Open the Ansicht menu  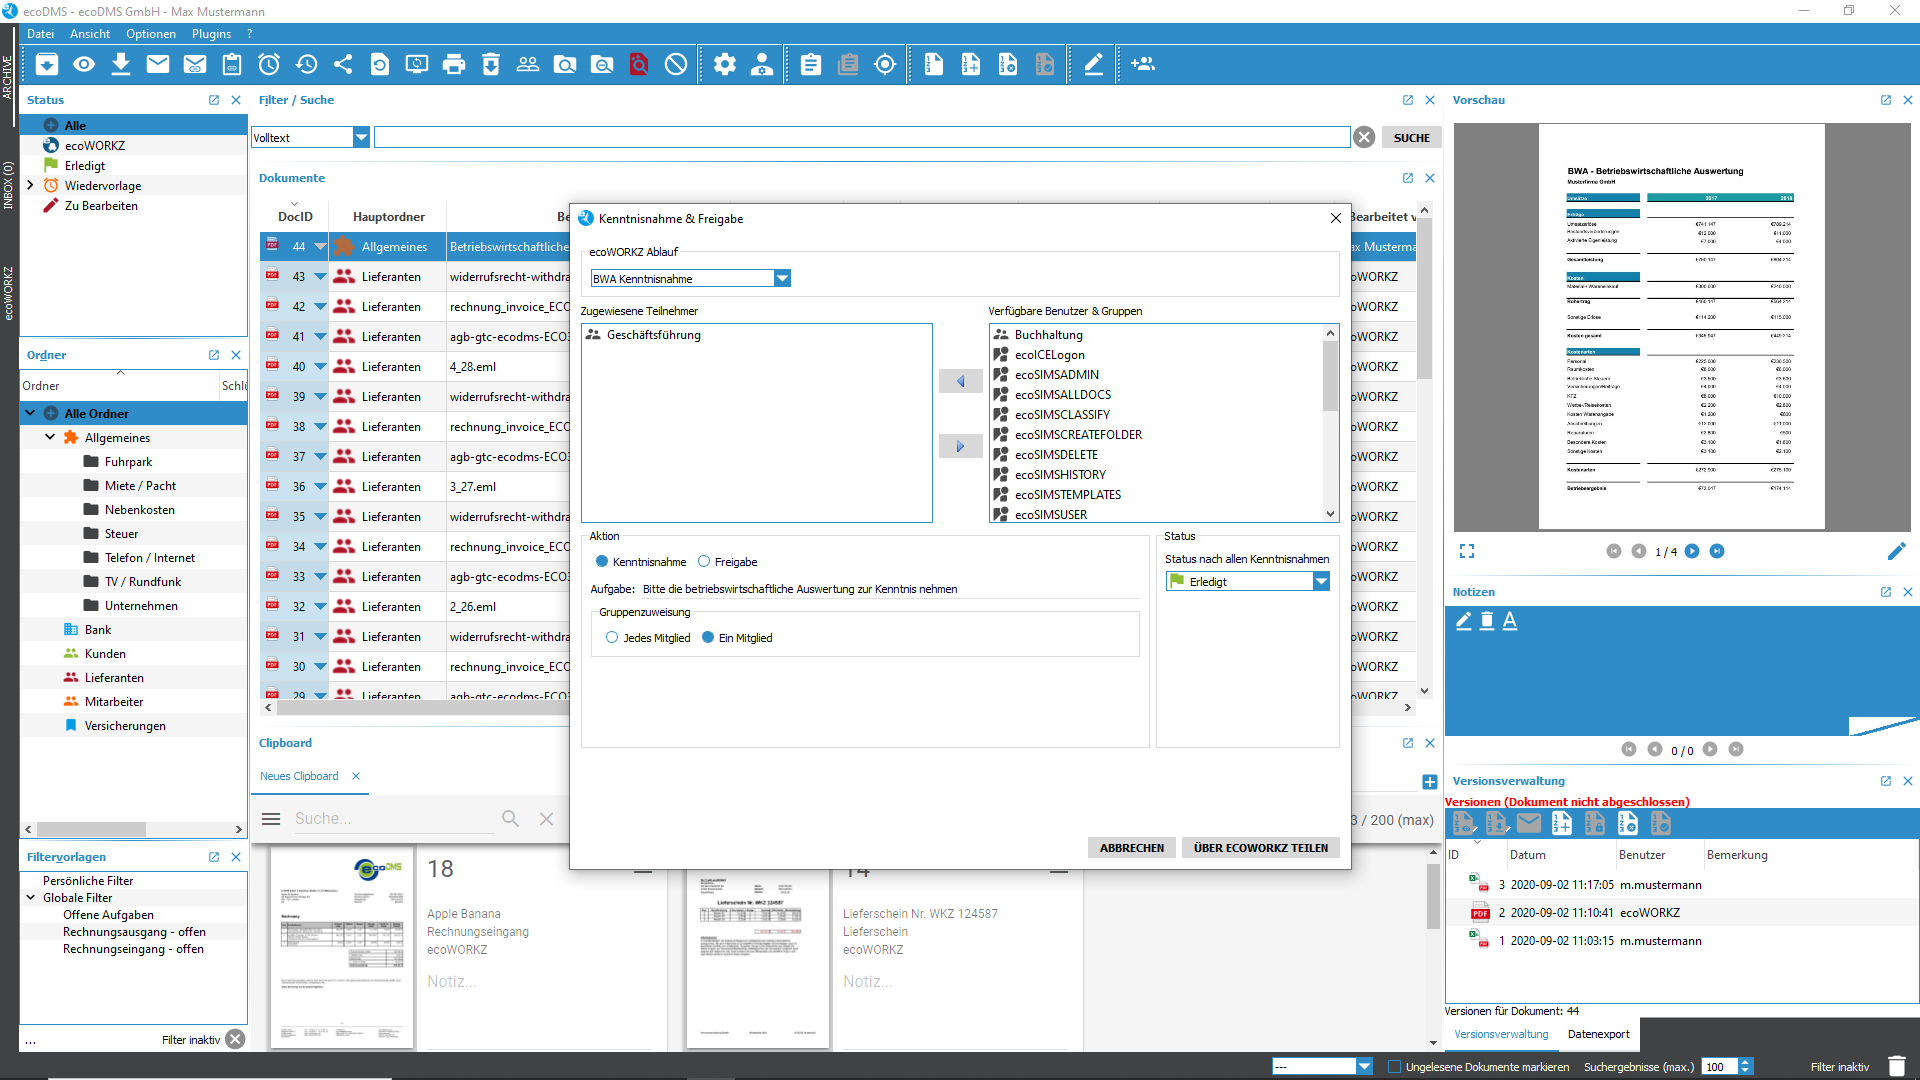pos(90,34)
